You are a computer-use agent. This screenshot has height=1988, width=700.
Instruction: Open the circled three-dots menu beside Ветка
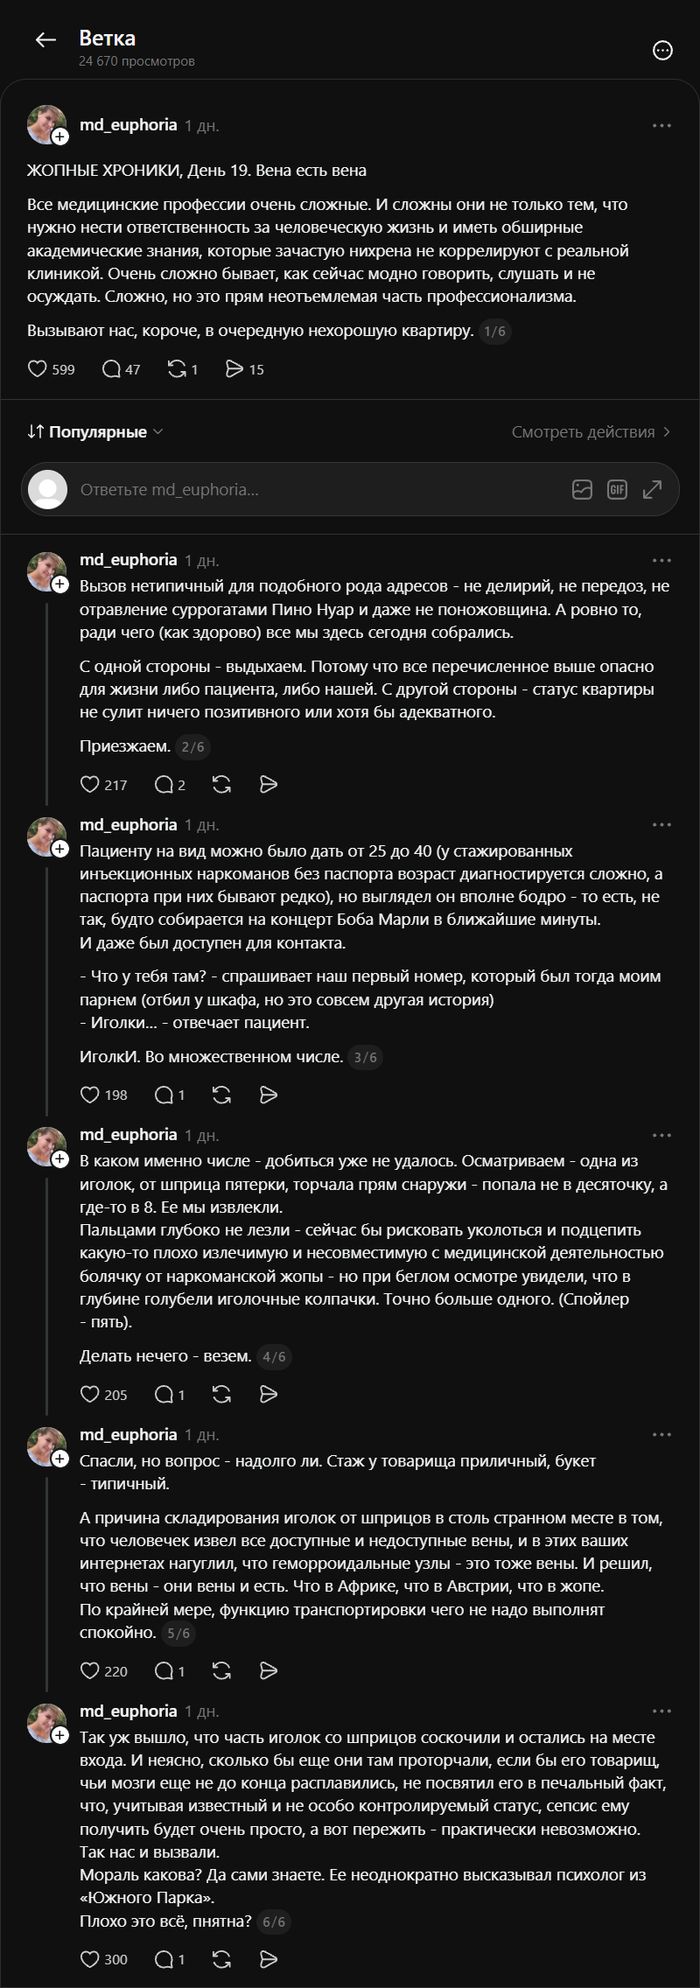pos(662,50)
